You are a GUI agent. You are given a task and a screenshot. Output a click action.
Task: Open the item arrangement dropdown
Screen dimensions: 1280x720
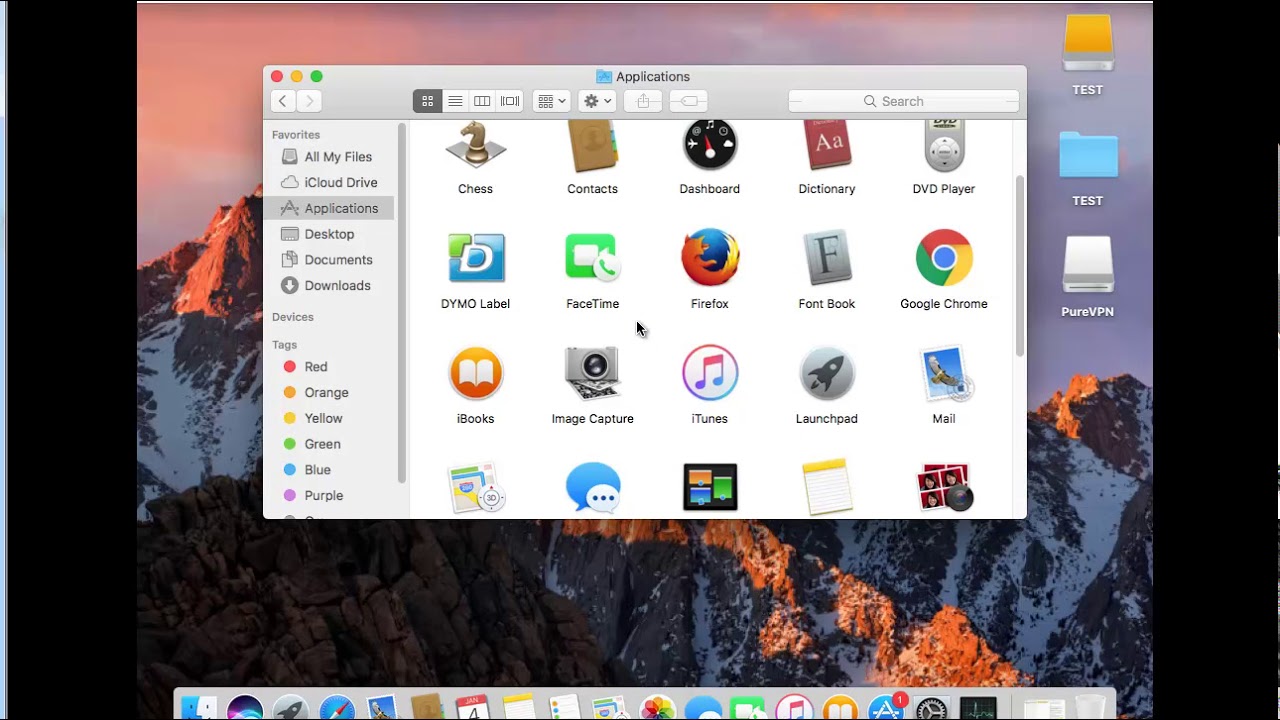[x=552, y=101]
